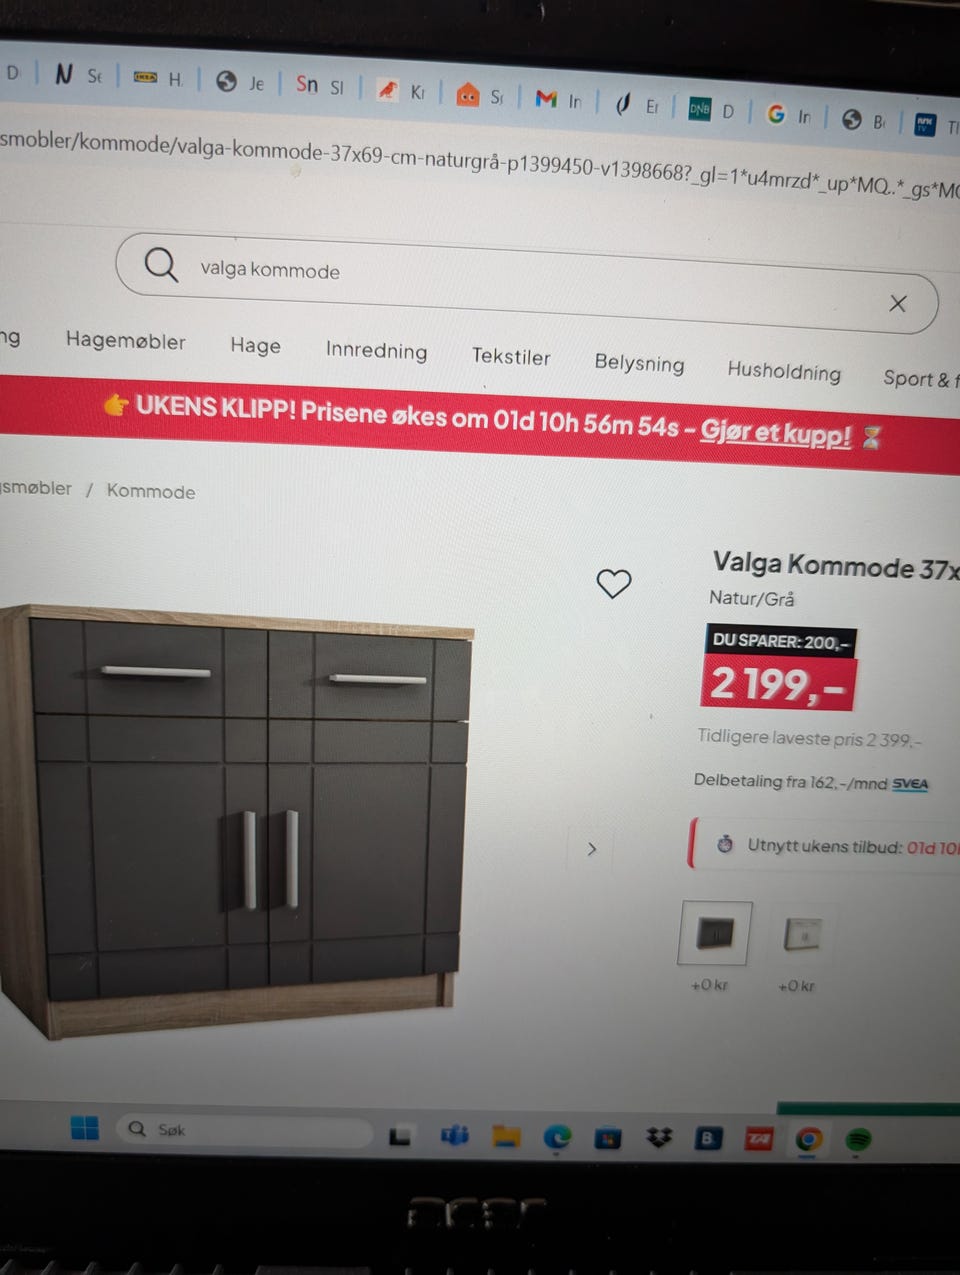Open Dropbox from the taskbar

pos(658,1137)
